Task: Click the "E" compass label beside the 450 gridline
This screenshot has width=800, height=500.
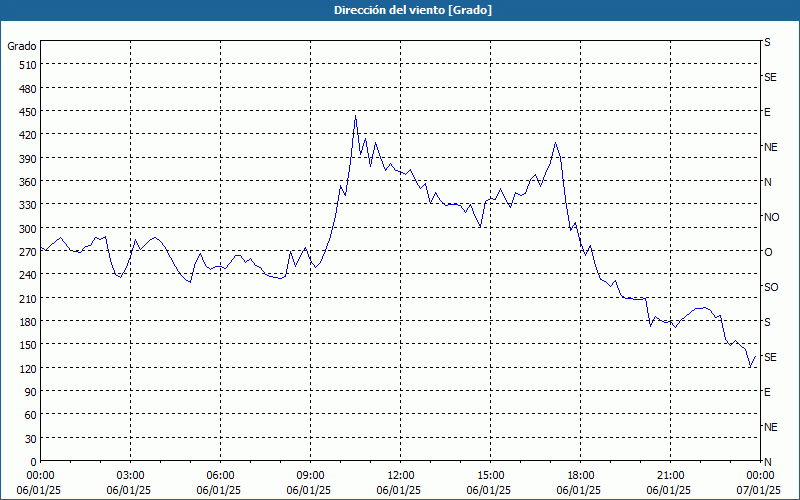Action: click(767, 112)
